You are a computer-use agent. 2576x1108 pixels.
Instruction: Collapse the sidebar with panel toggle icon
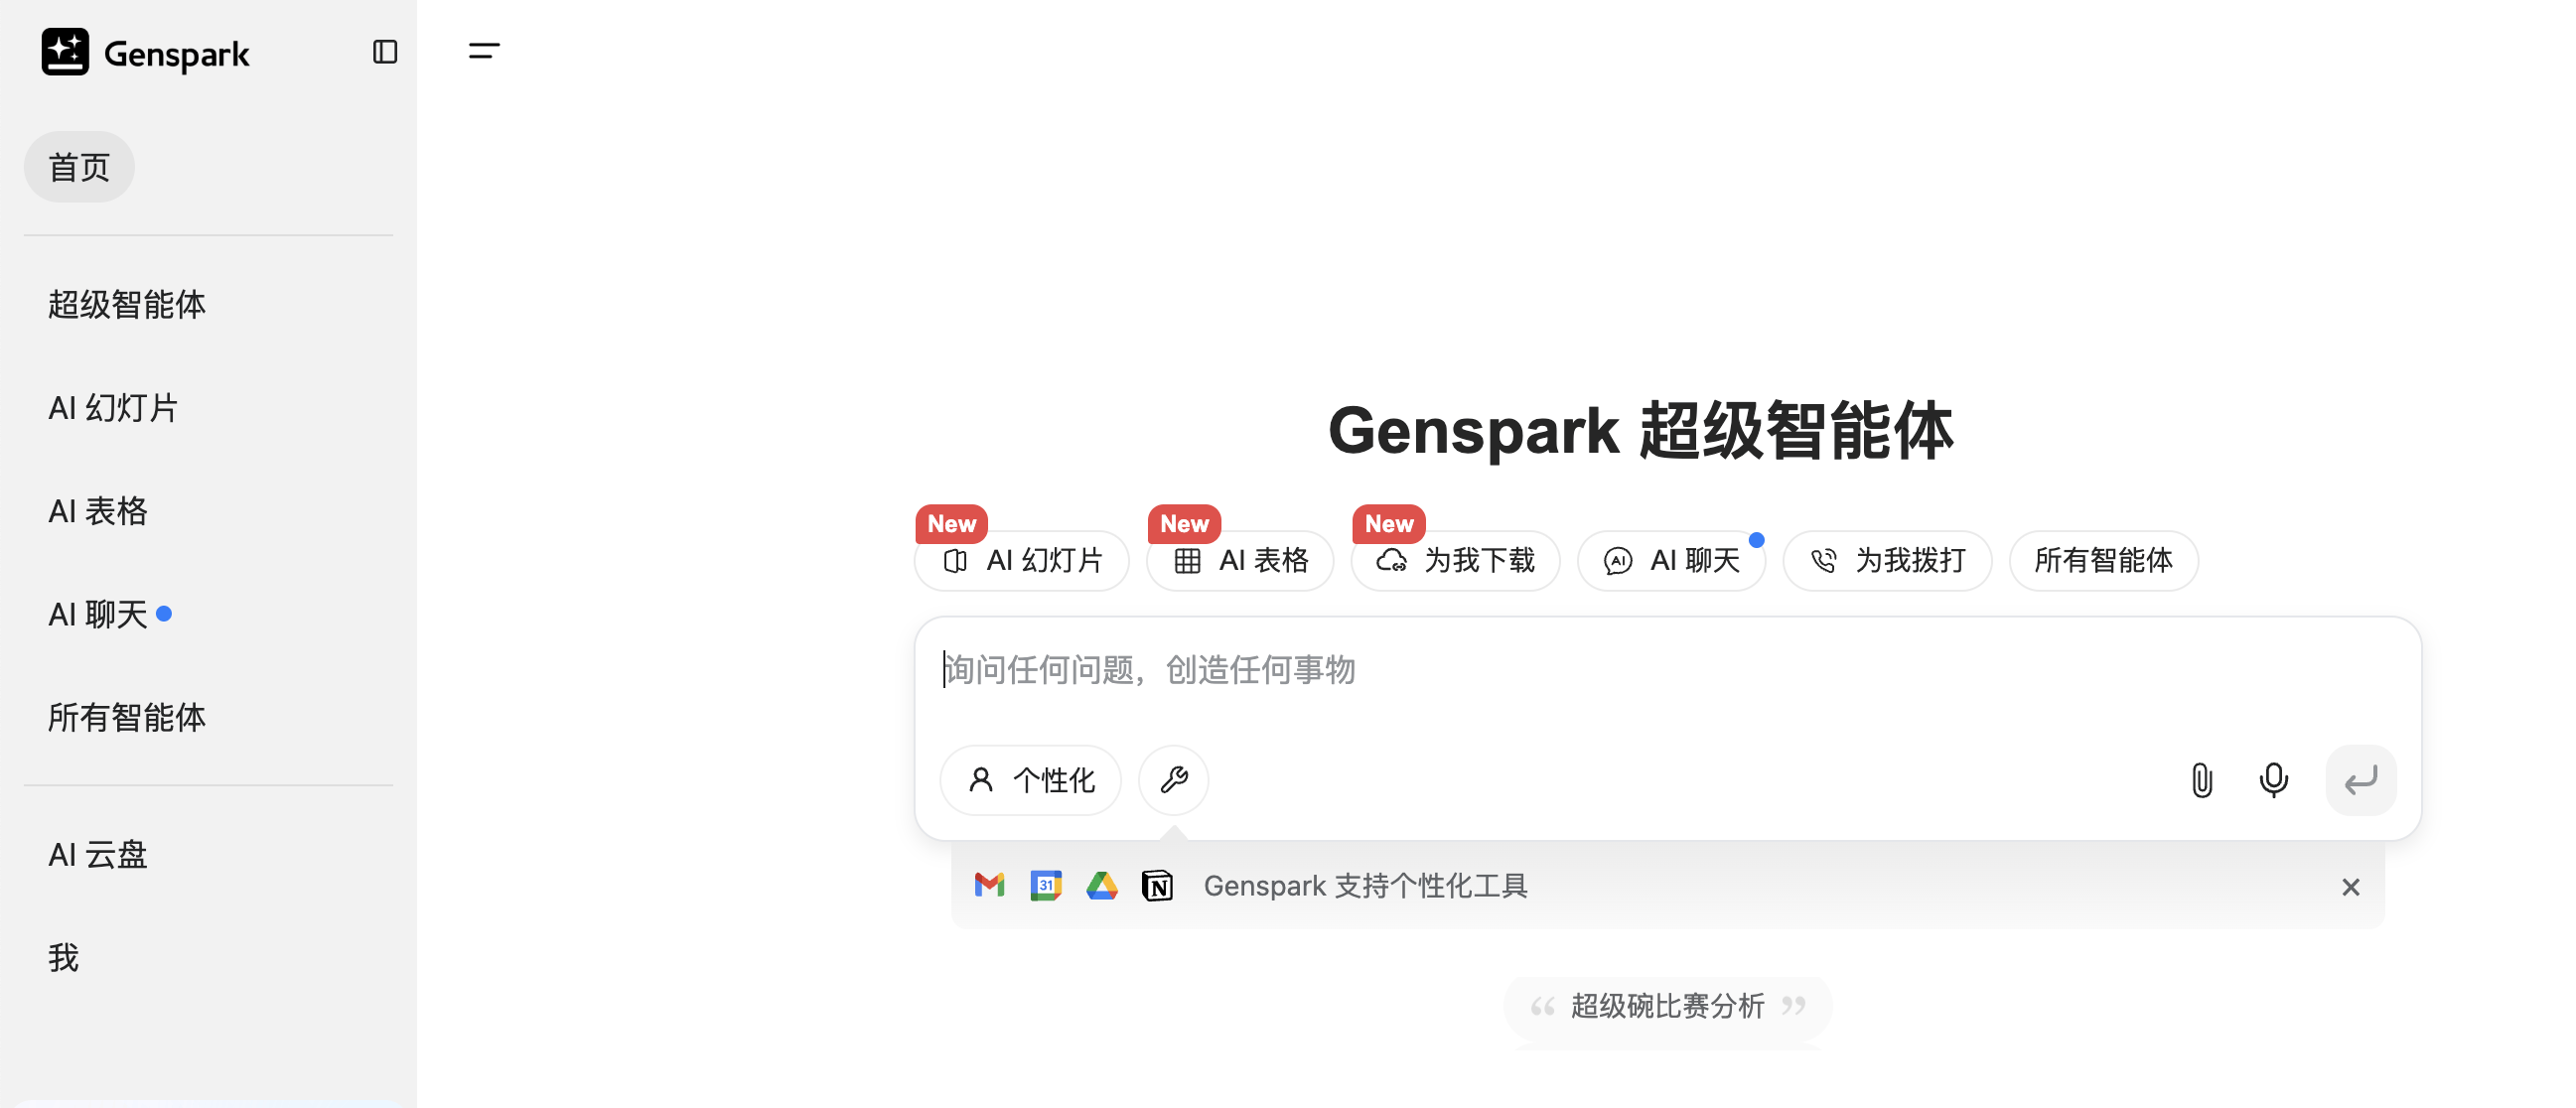point(385,52)
